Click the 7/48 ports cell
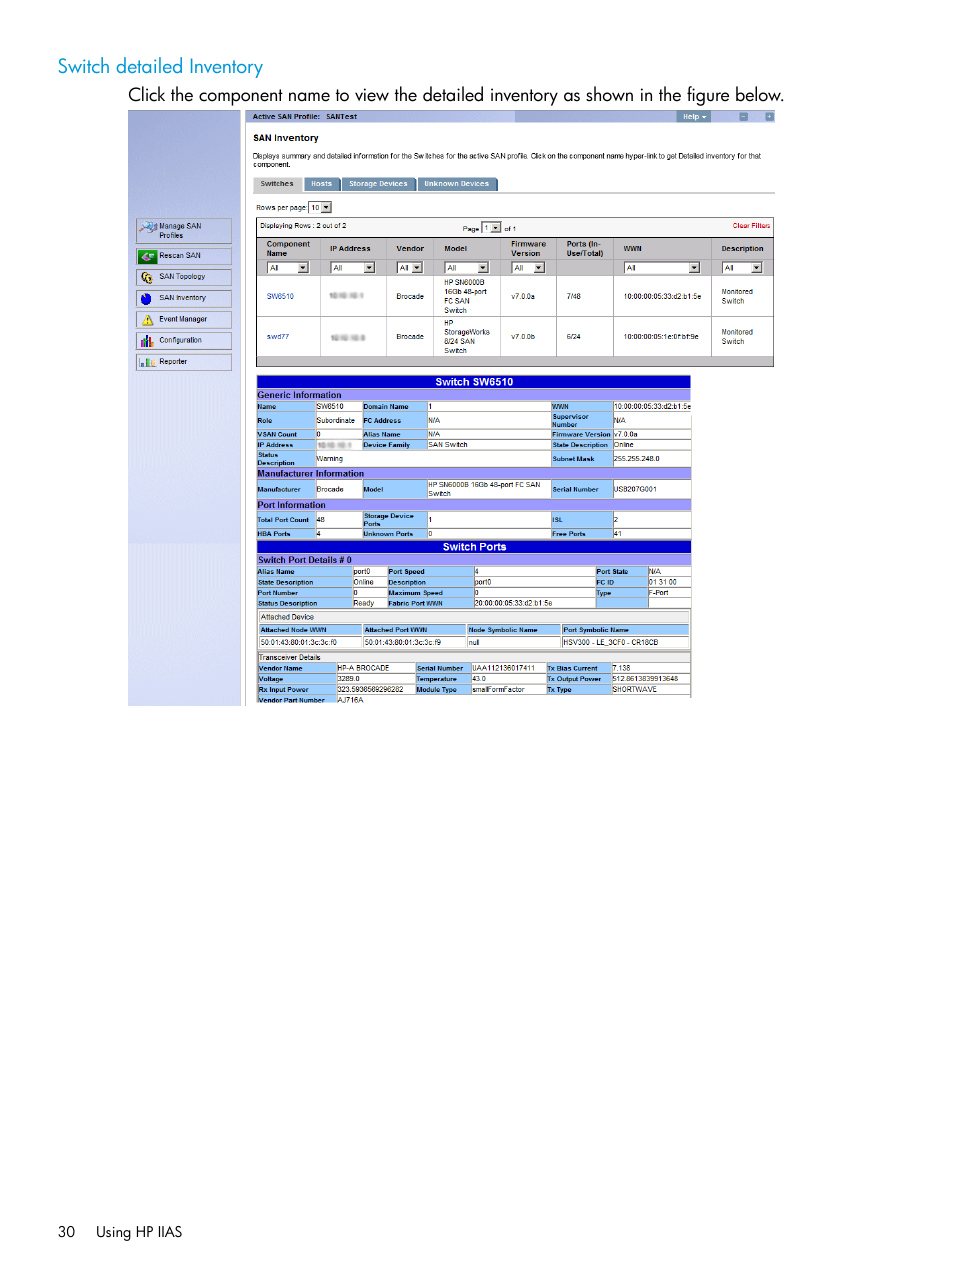954x1271 pixels. tap(574, 297)
